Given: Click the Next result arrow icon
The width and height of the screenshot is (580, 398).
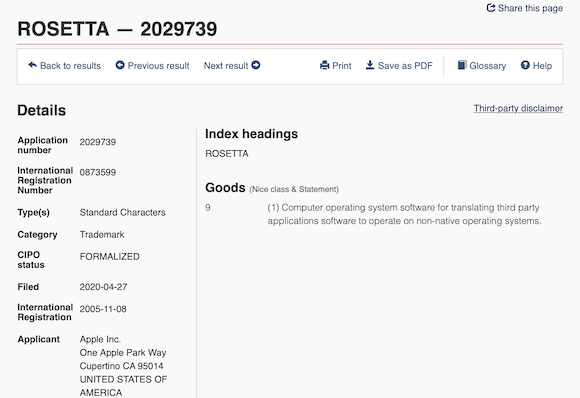Looking at the screenshot, I should tap(256, 65).
